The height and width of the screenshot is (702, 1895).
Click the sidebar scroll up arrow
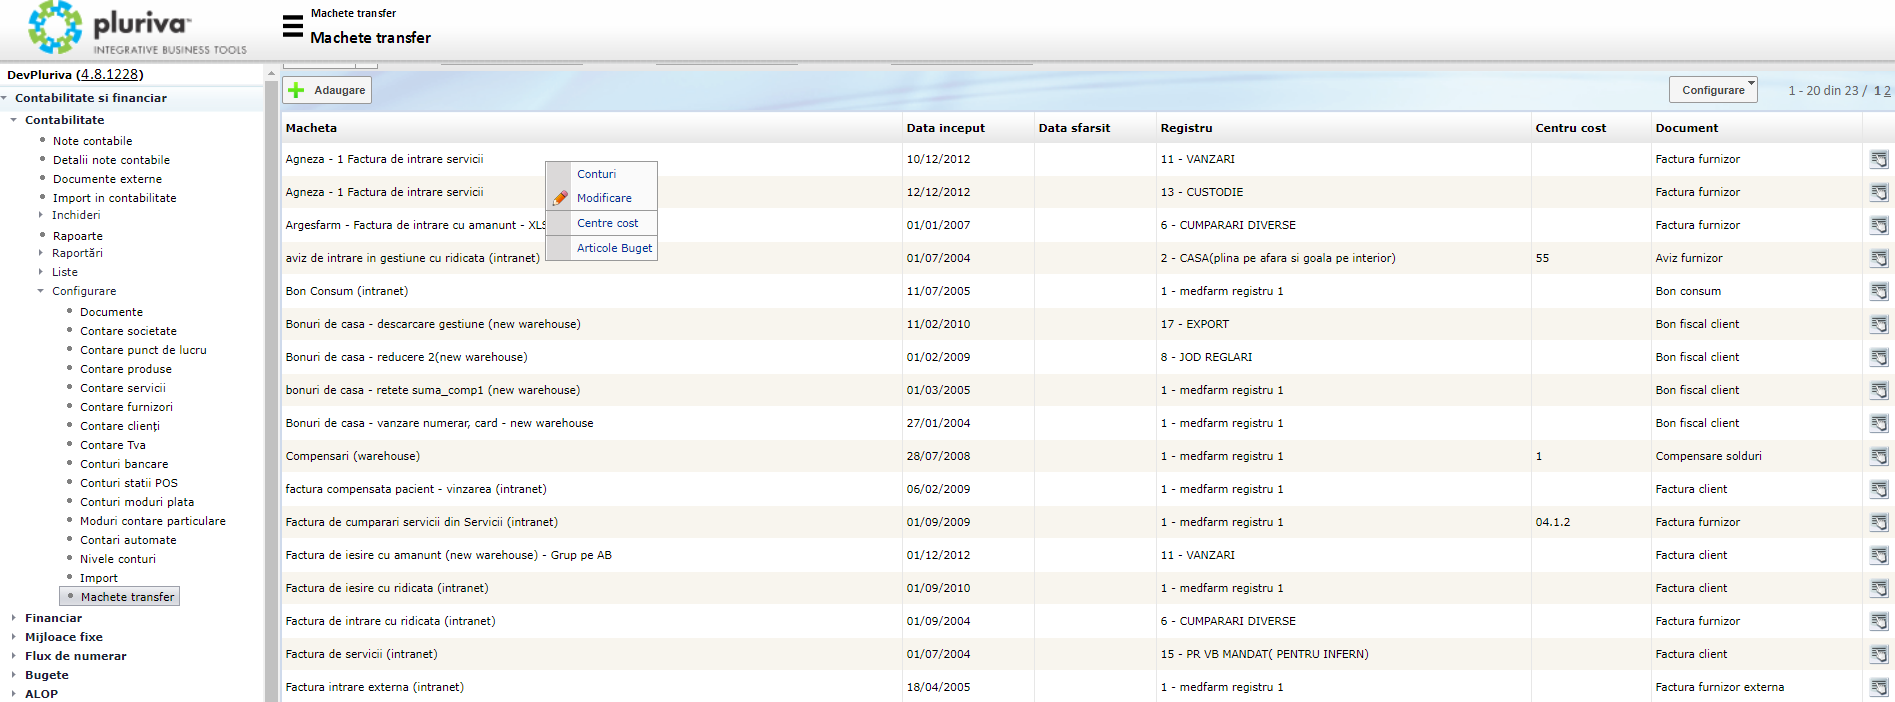(x=271, y=74)
